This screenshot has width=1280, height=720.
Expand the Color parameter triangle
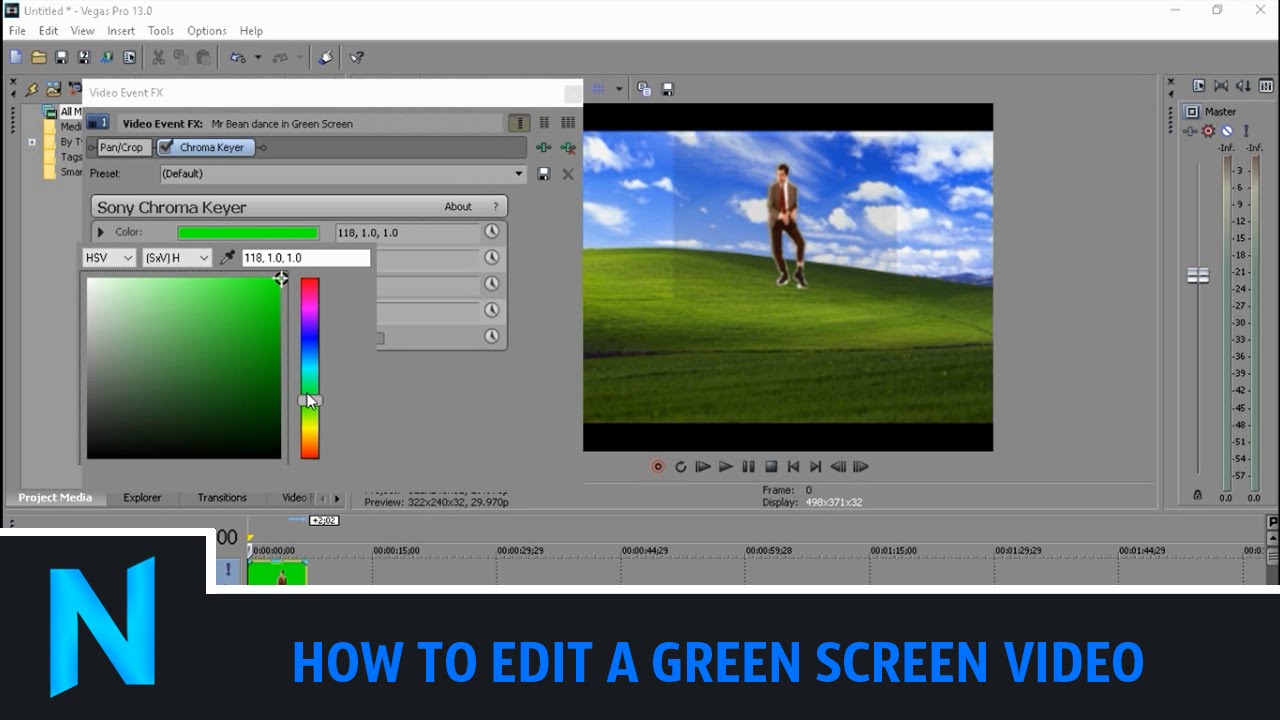coord(100,232)
